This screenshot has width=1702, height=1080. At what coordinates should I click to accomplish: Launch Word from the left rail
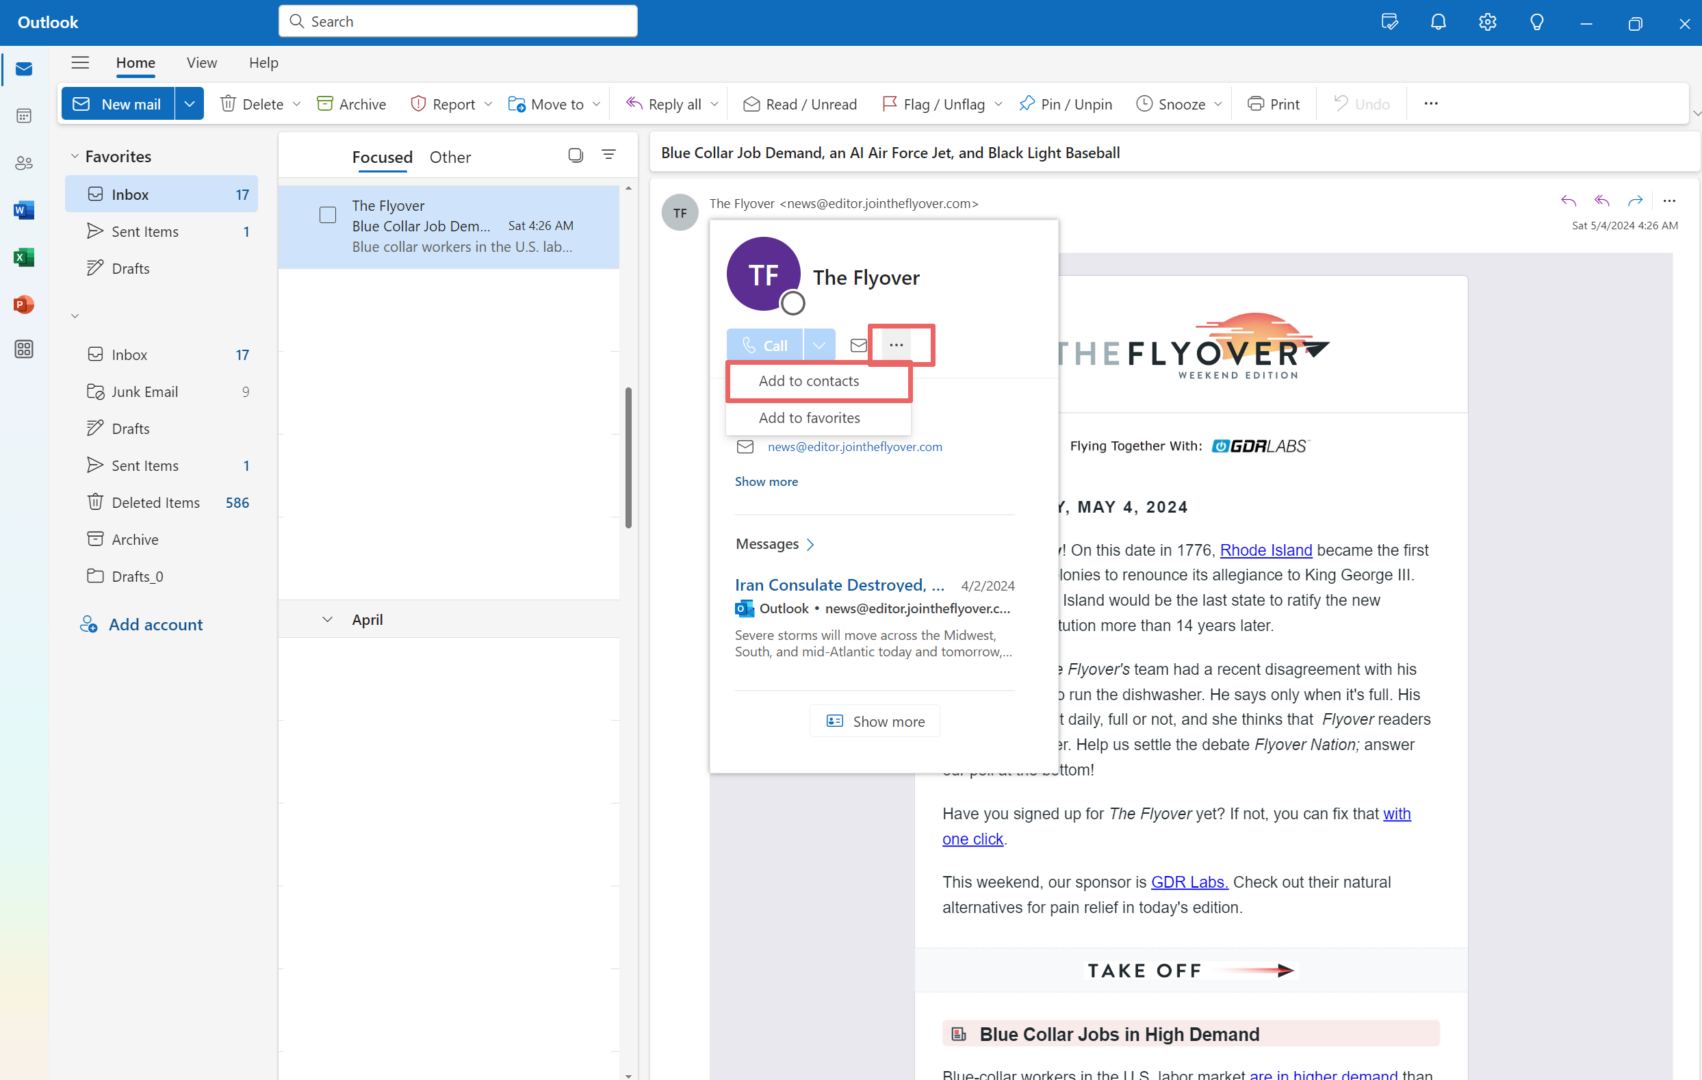click(24, 210)
